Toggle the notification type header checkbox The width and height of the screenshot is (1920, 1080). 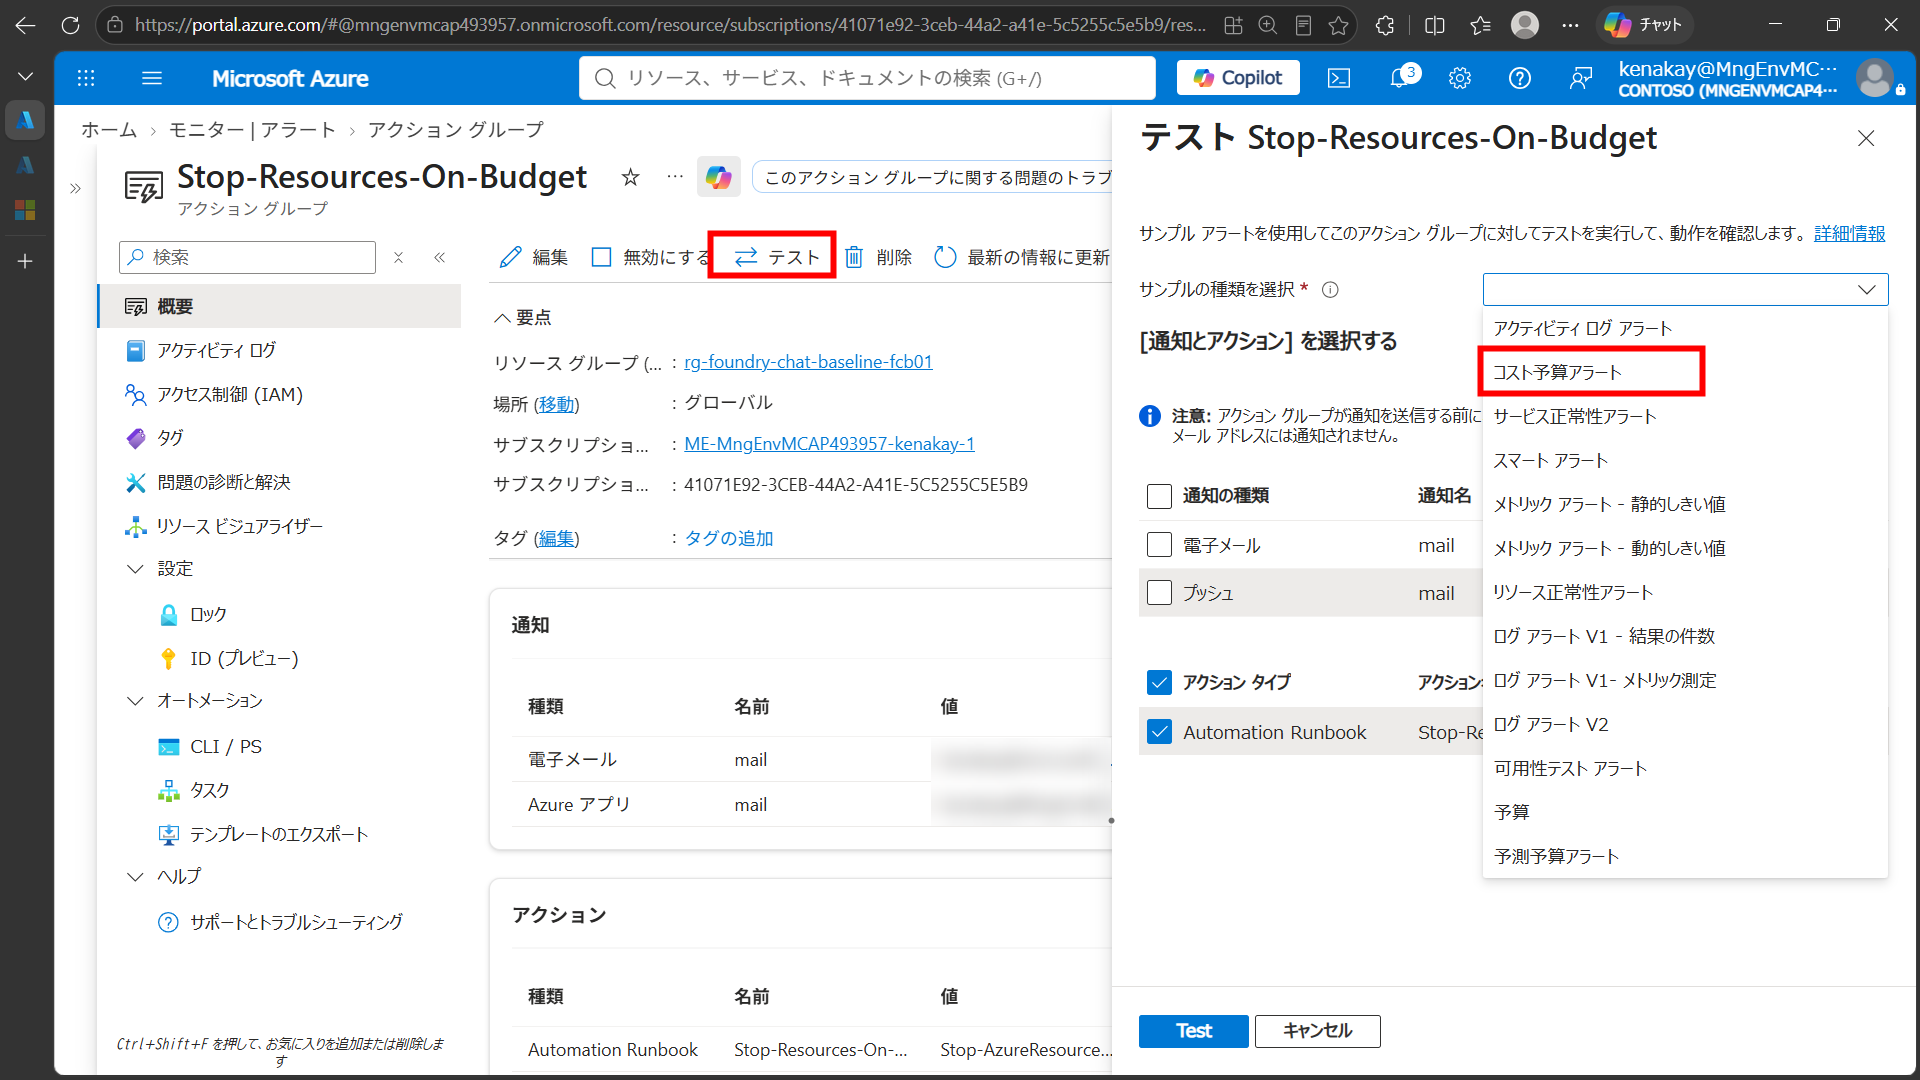[1159, 496]
